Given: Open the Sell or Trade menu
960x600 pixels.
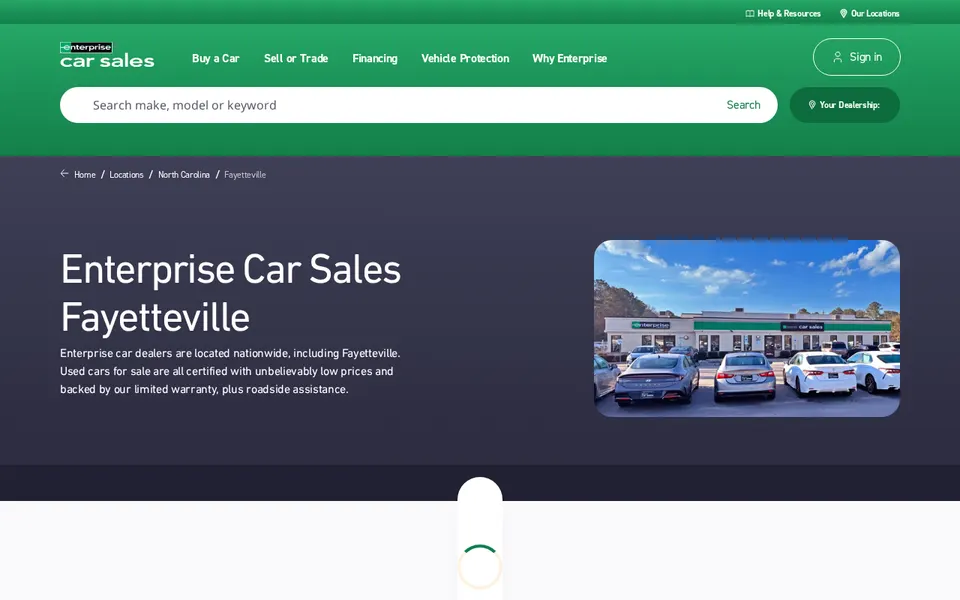Looking at the screenshot, I should [x=296, y=58].
